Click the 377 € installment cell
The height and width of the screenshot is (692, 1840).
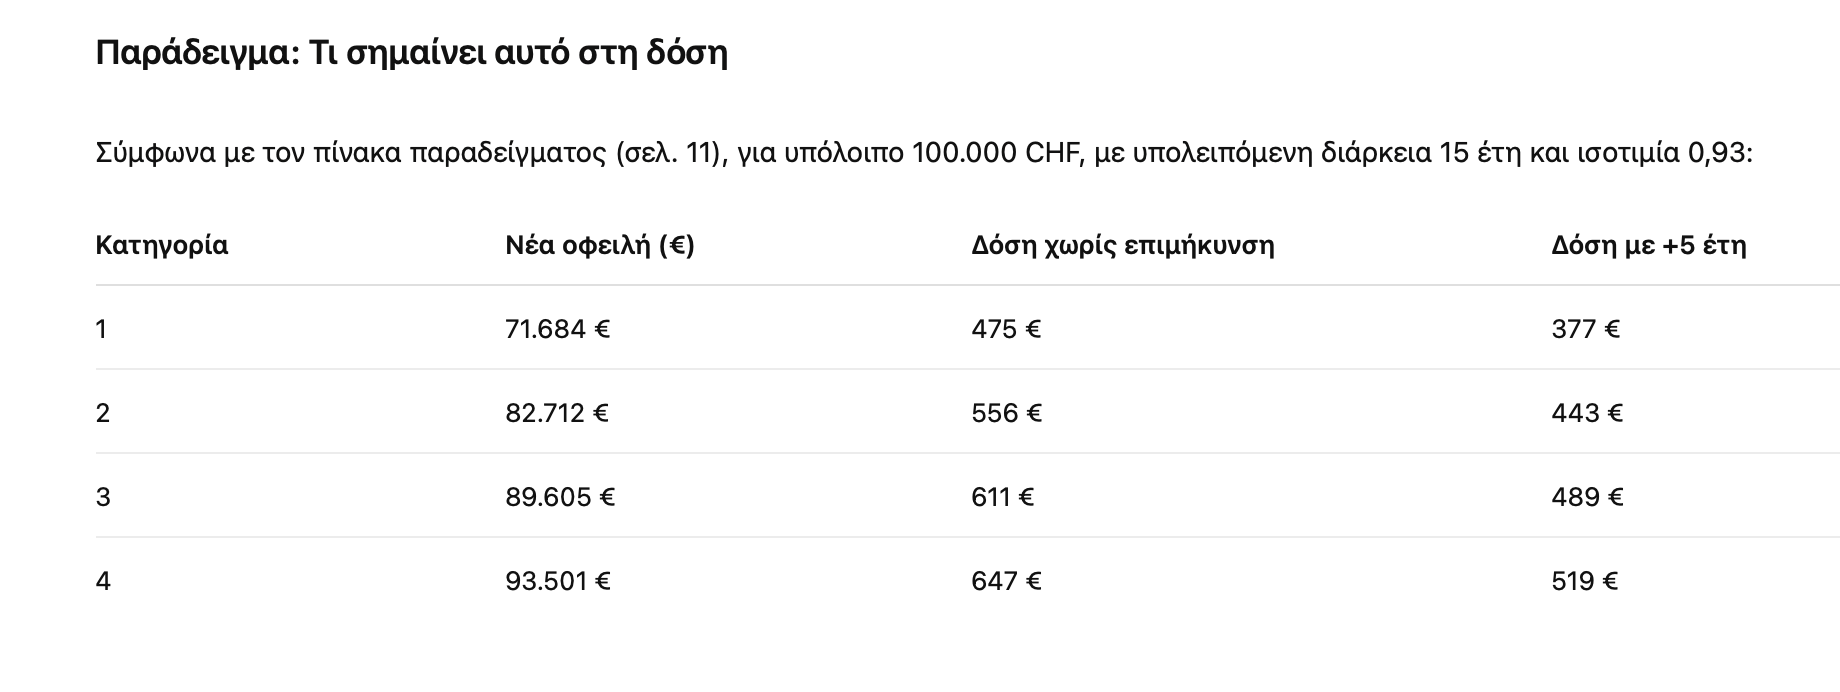point(1585,329)
